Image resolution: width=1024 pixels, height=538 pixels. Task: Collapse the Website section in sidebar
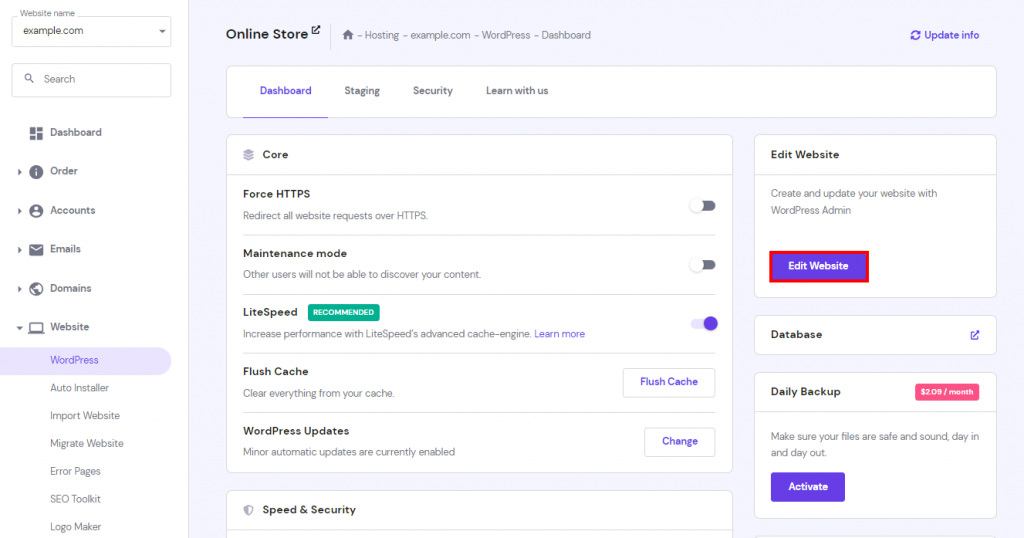(x=19, y=328)
